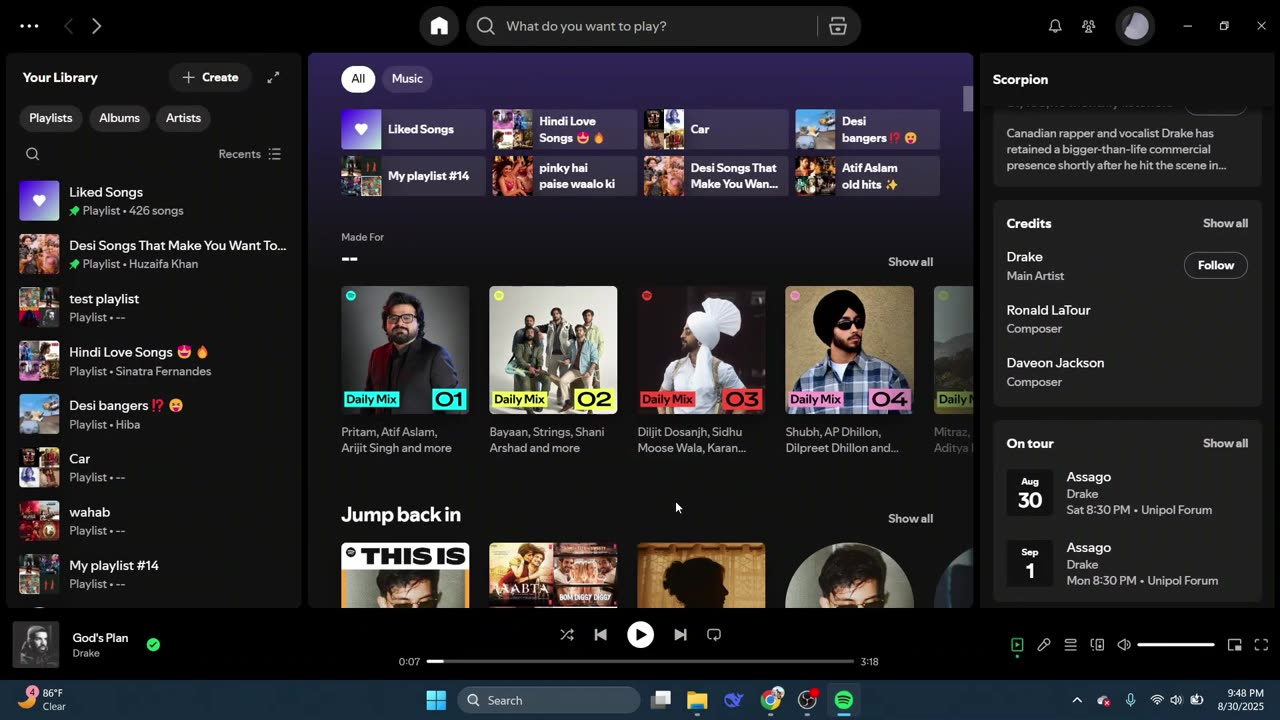Enter full screen player view

[1261, 645]
